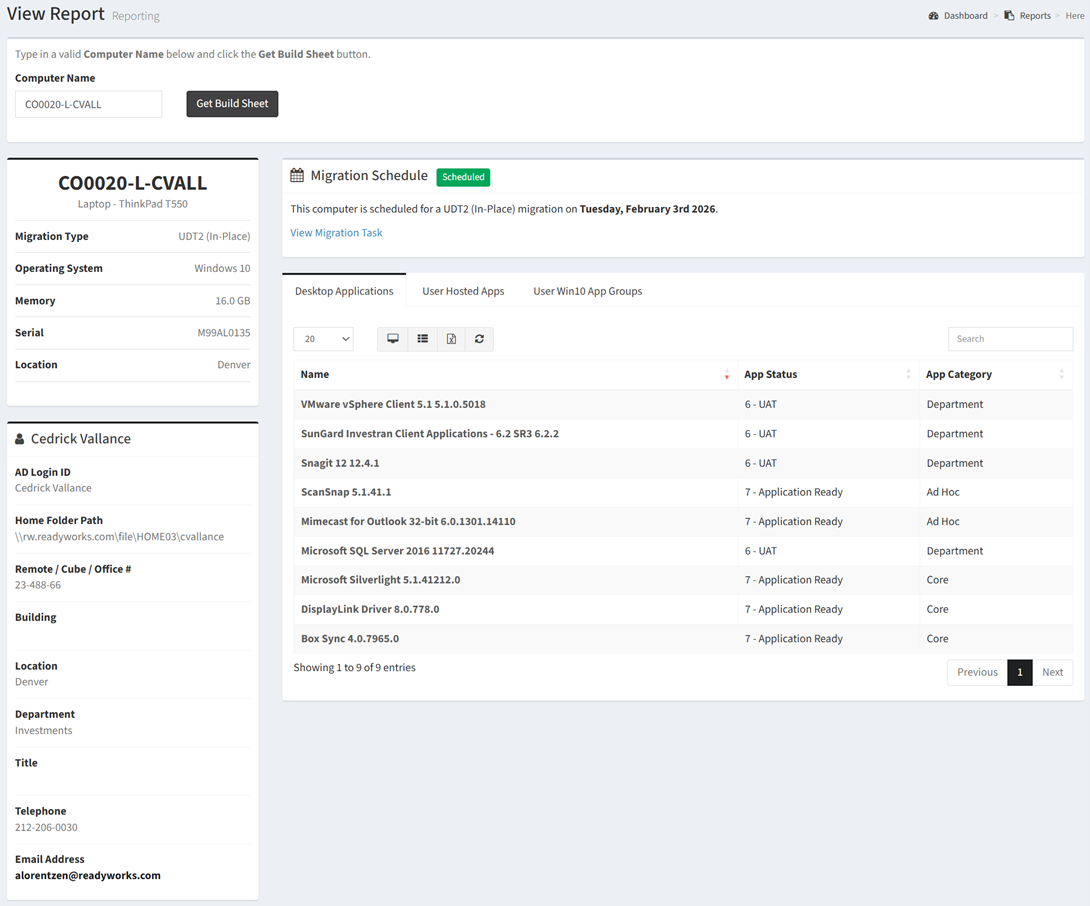
Task: Go to the Next page of results
Action: point(1052,672)
